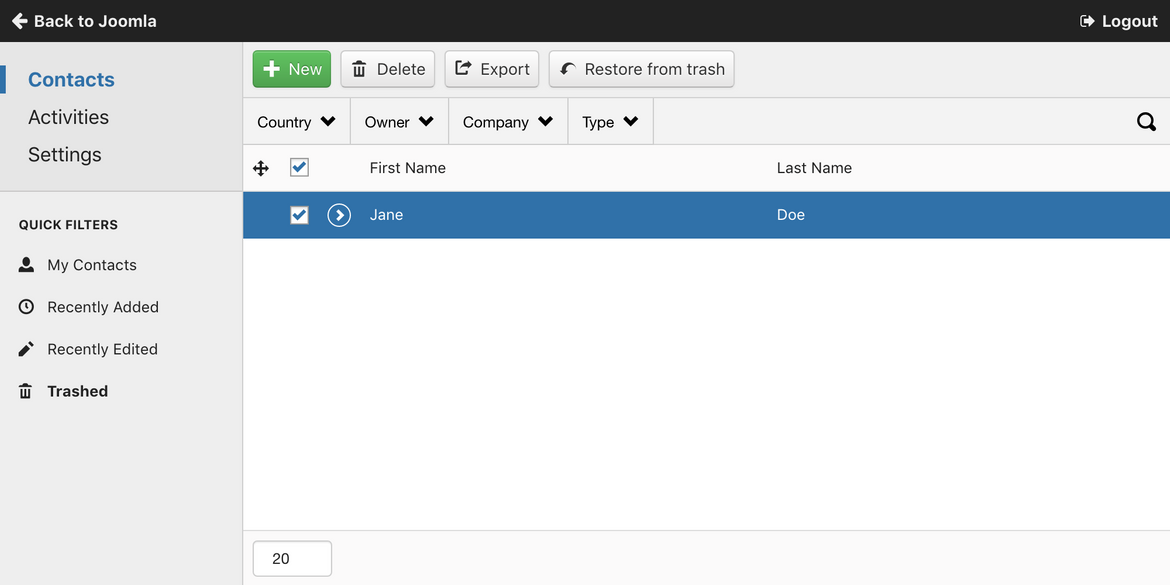The width and height of the screenshot is (1170, 585).
Task: Expand the Country filter dropdown
Action: tap(296, 122)
